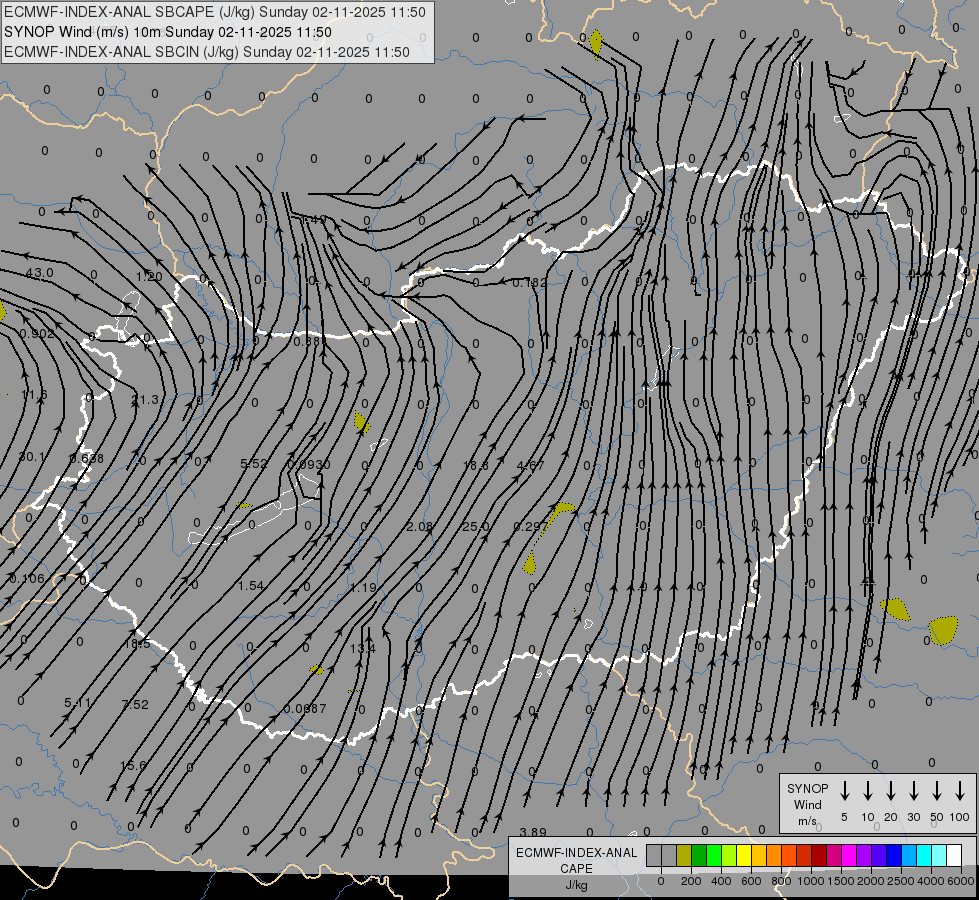Click the map value '15.6'
Image resolution: width=979 pixels, height=900 pixels.
[x=133, y=765]
